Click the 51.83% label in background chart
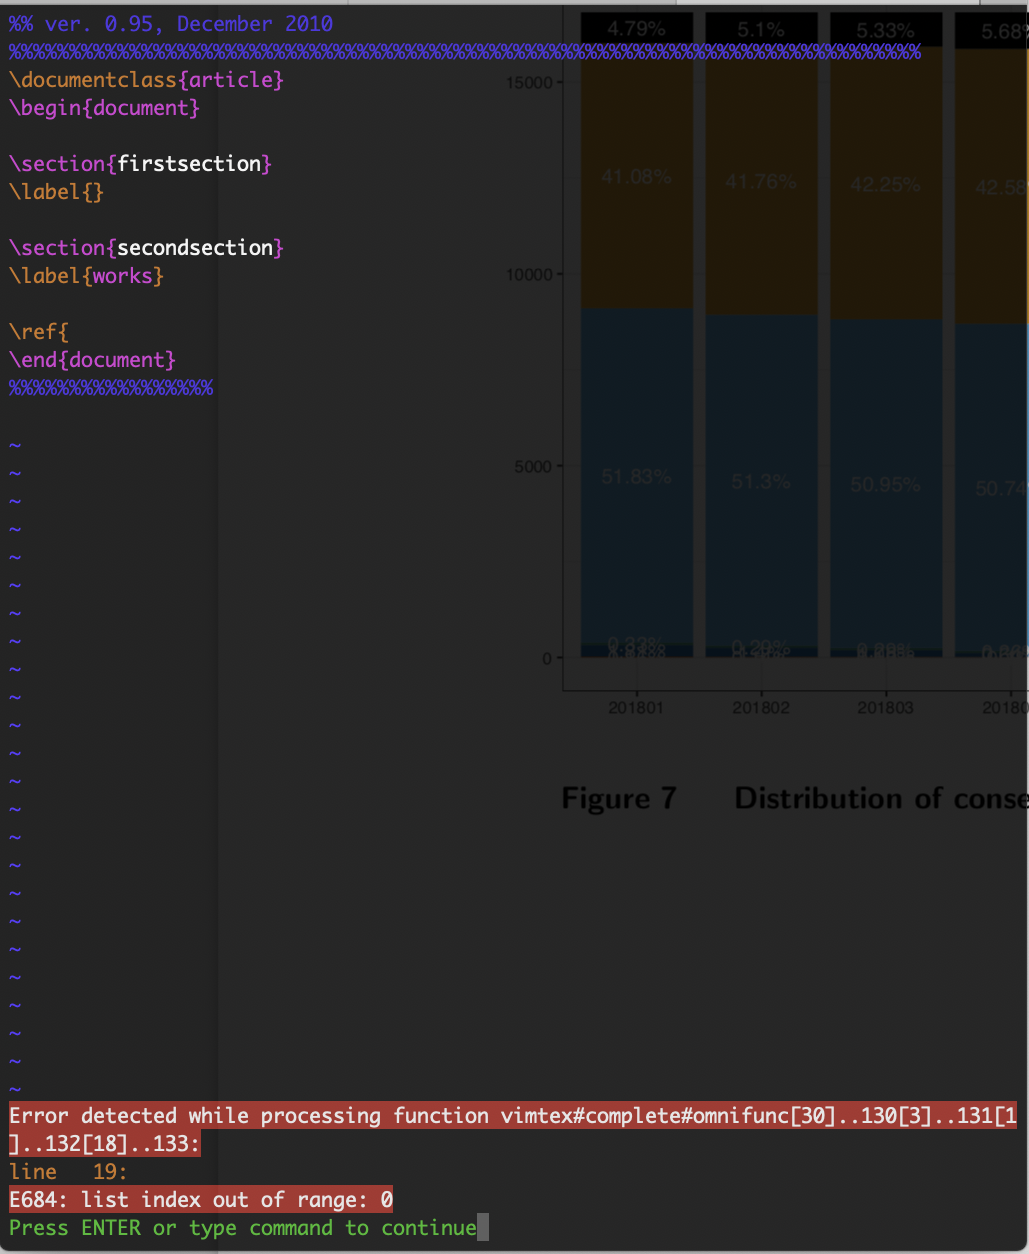Screen dimensions: 1029x1254 636,477
